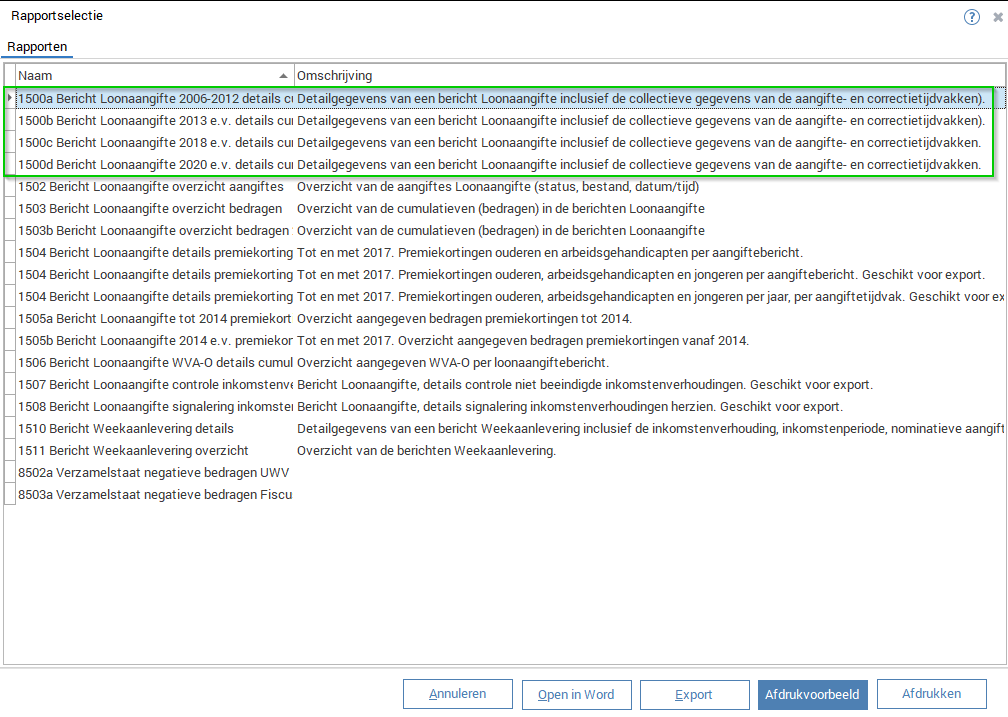Click the Export button

(694, 694)
